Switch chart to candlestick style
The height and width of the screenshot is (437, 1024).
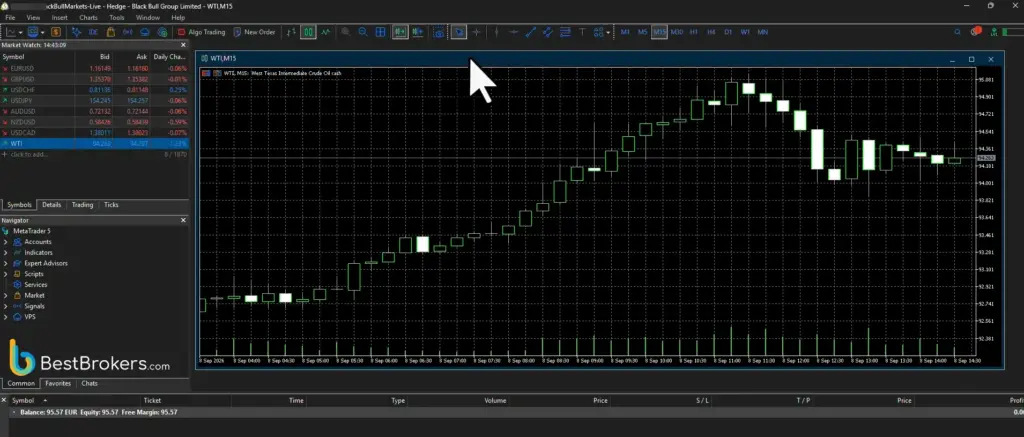308,32
